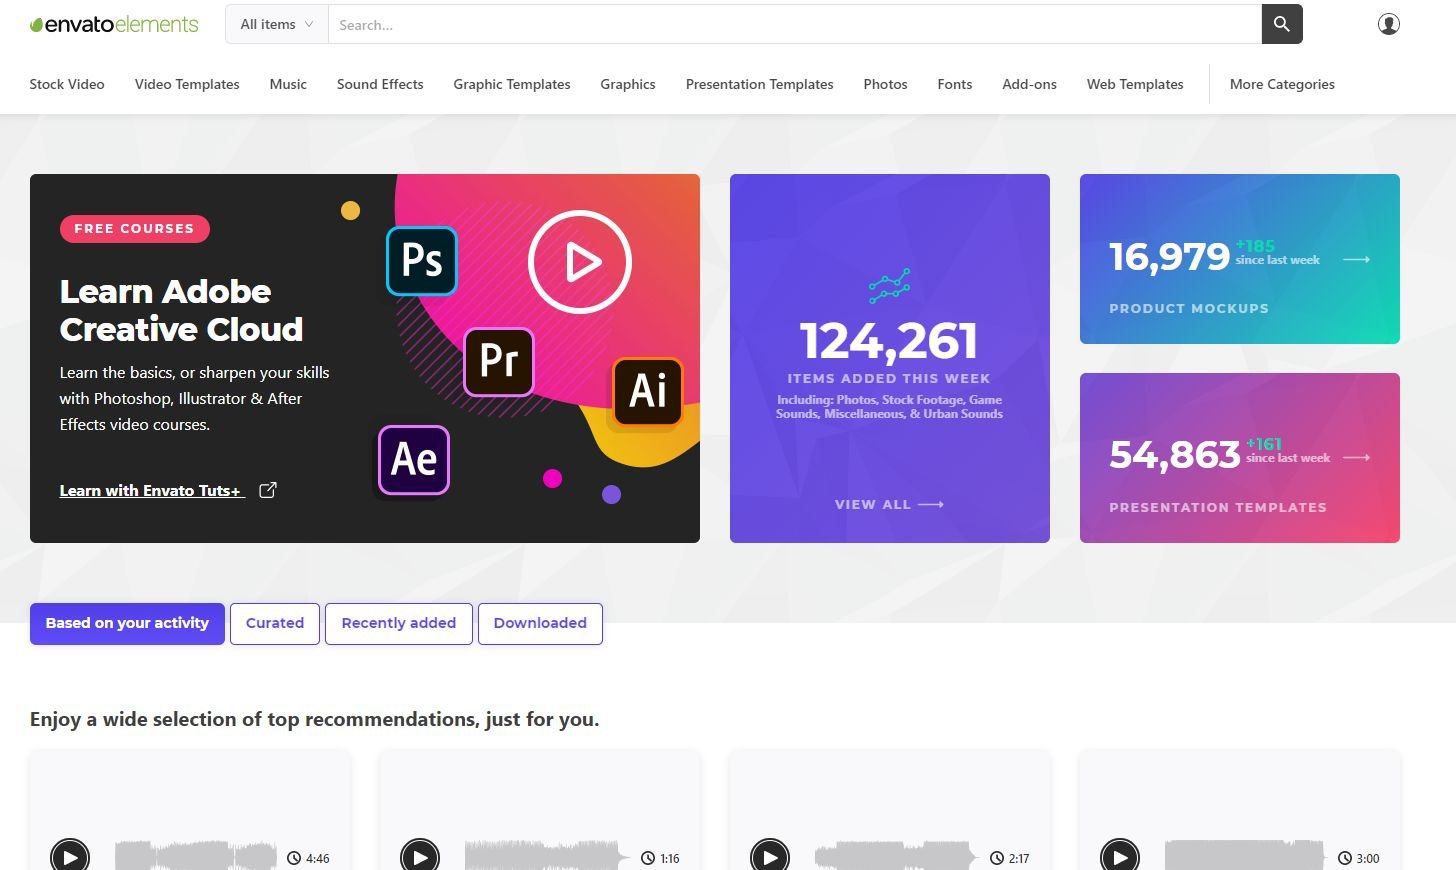Image resolution: width=1456 pixels, height=870 pixels.
Task: Switch to the Curated tab
Action: tap(275, 623)
